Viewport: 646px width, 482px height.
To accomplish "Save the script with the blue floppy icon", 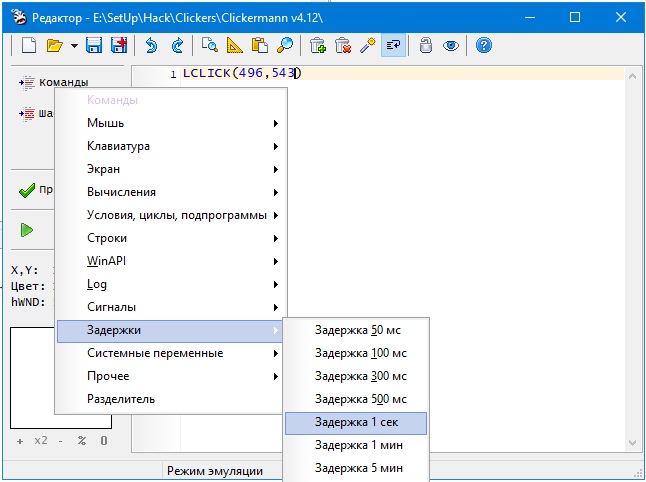I will pos(94,45).
